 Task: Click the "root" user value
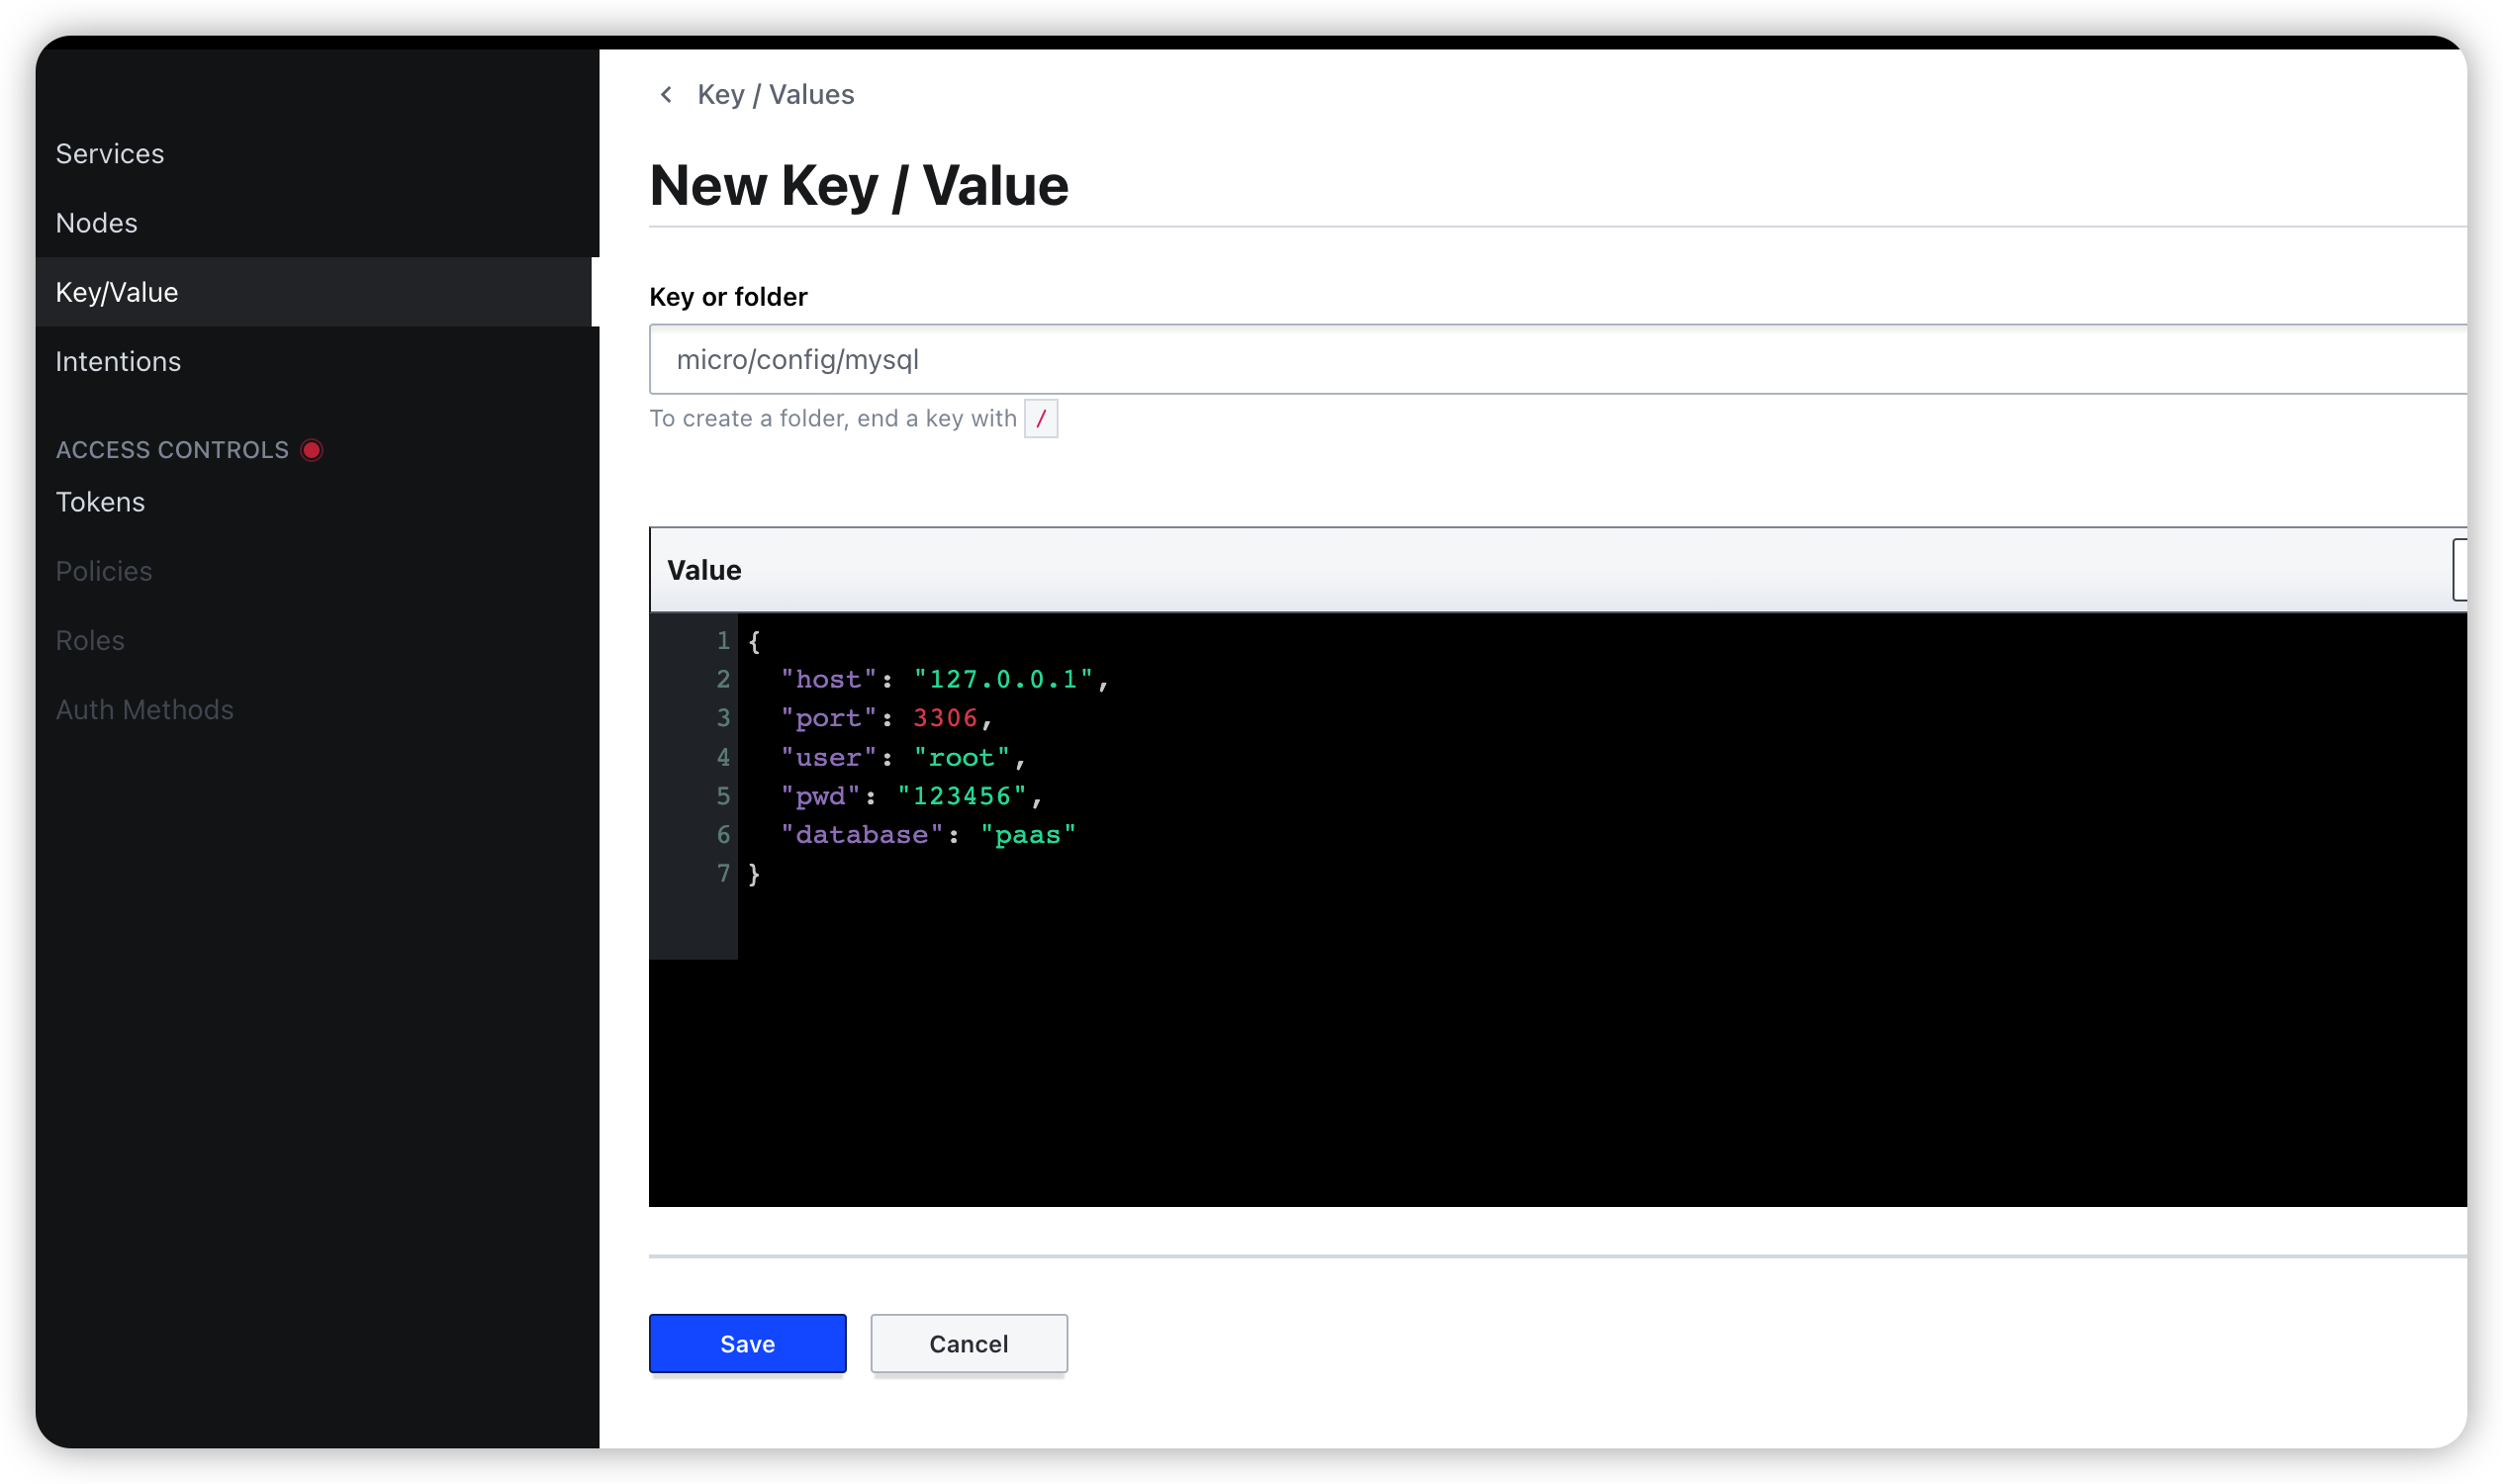pyautogui.click(x=962, y=757)
